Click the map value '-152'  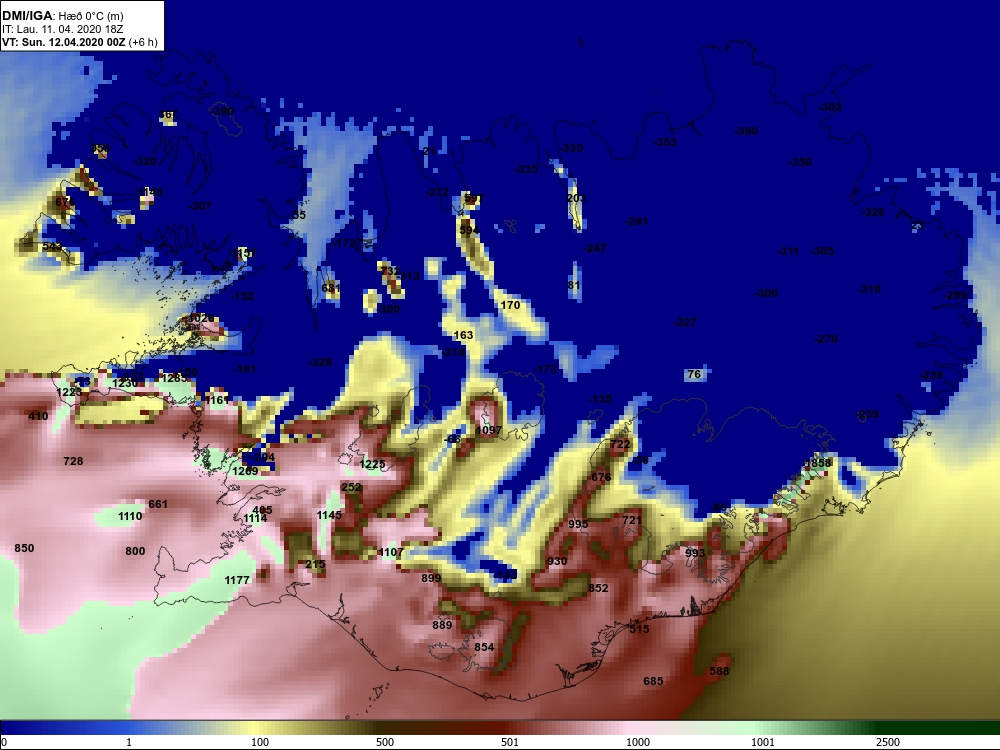coord(242,296)
